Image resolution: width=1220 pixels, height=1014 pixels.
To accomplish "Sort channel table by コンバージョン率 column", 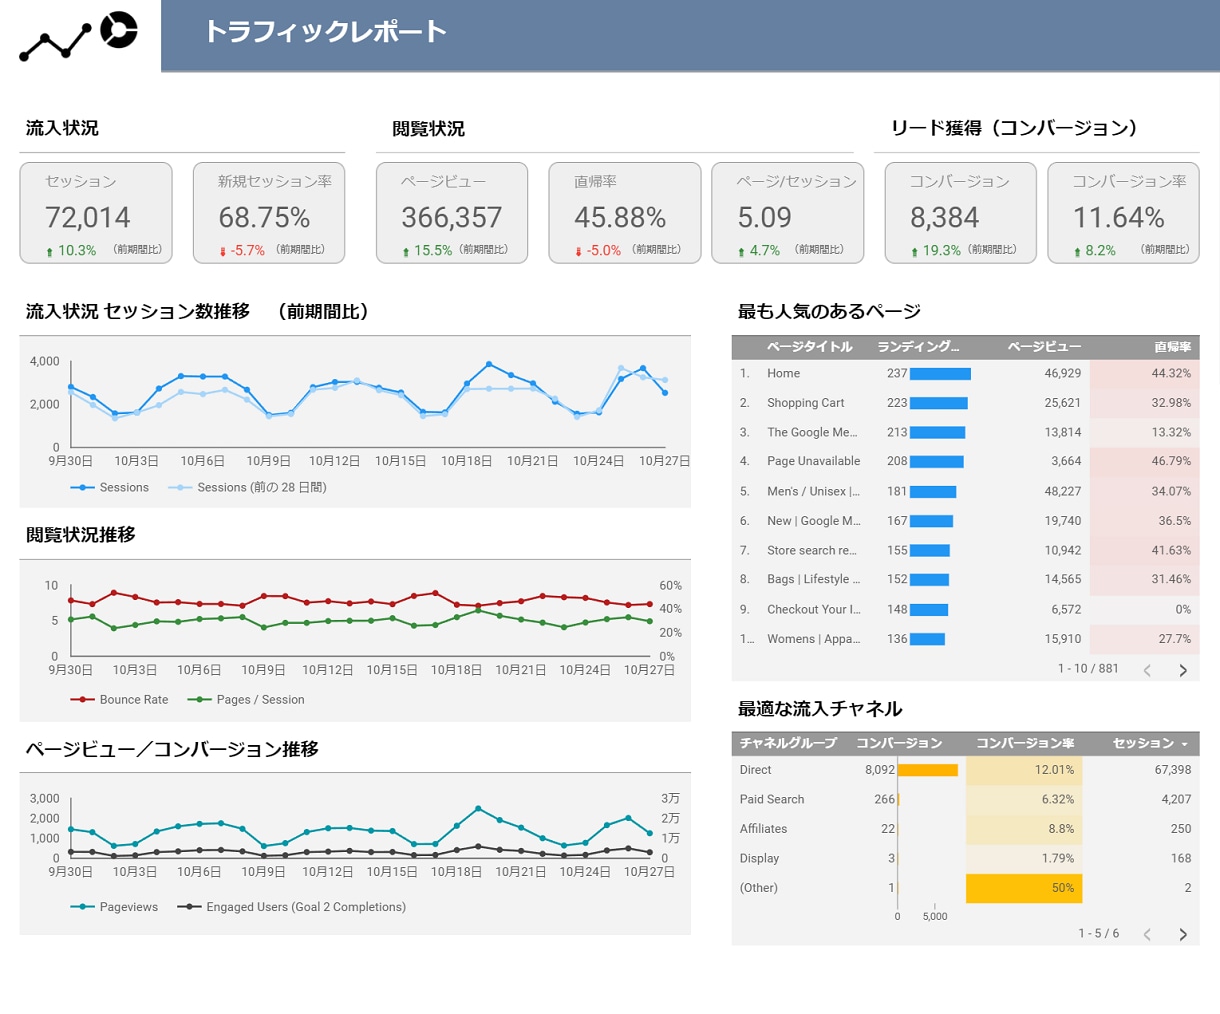I will pos(1025,743).
